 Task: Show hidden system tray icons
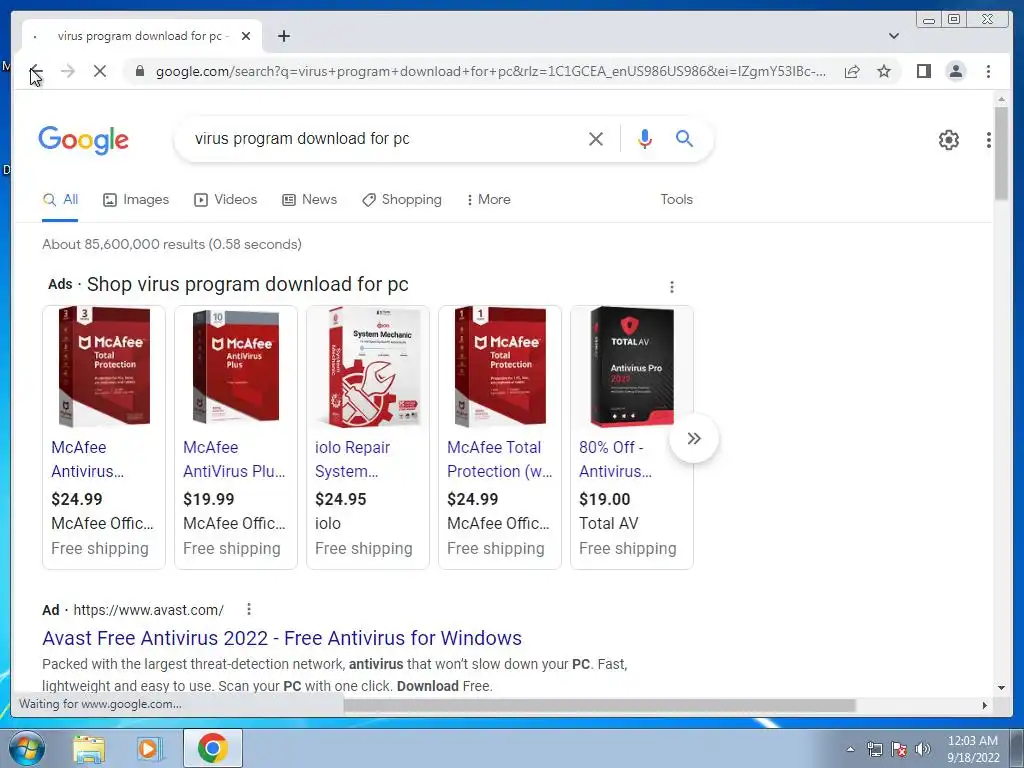(850, 749)
